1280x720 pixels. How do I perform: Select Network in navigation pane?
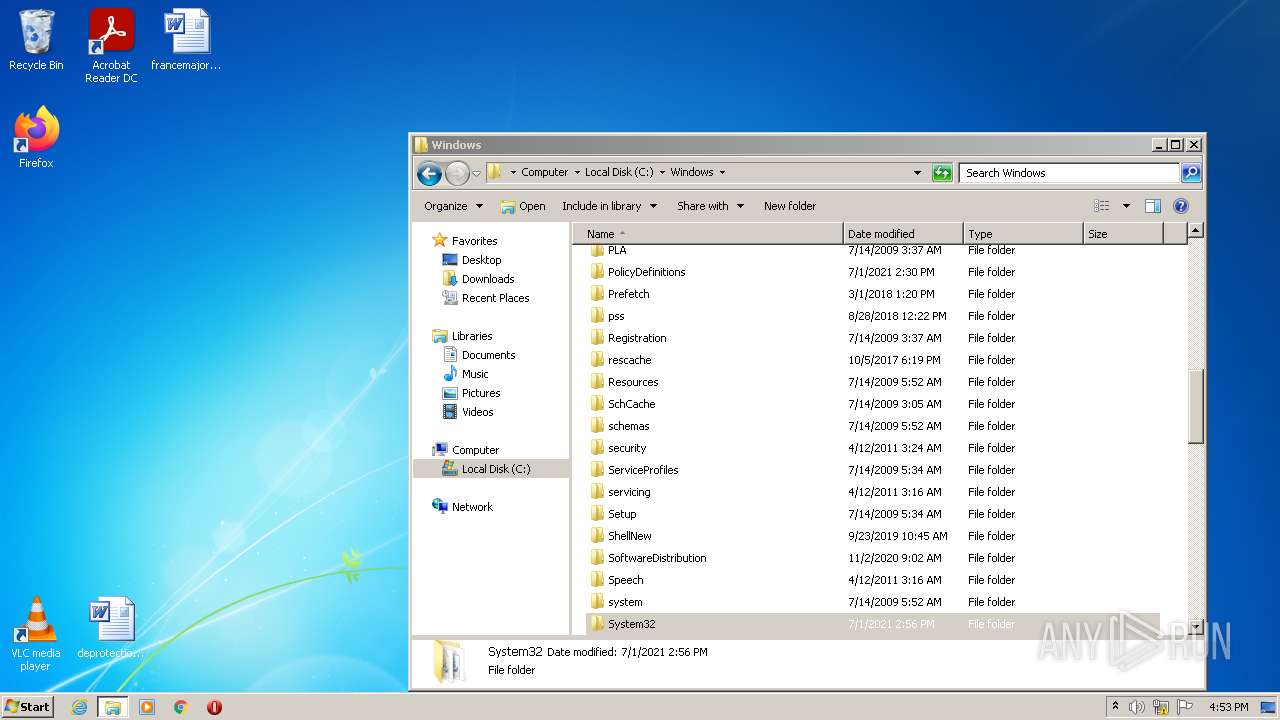(x=472, y=507)
